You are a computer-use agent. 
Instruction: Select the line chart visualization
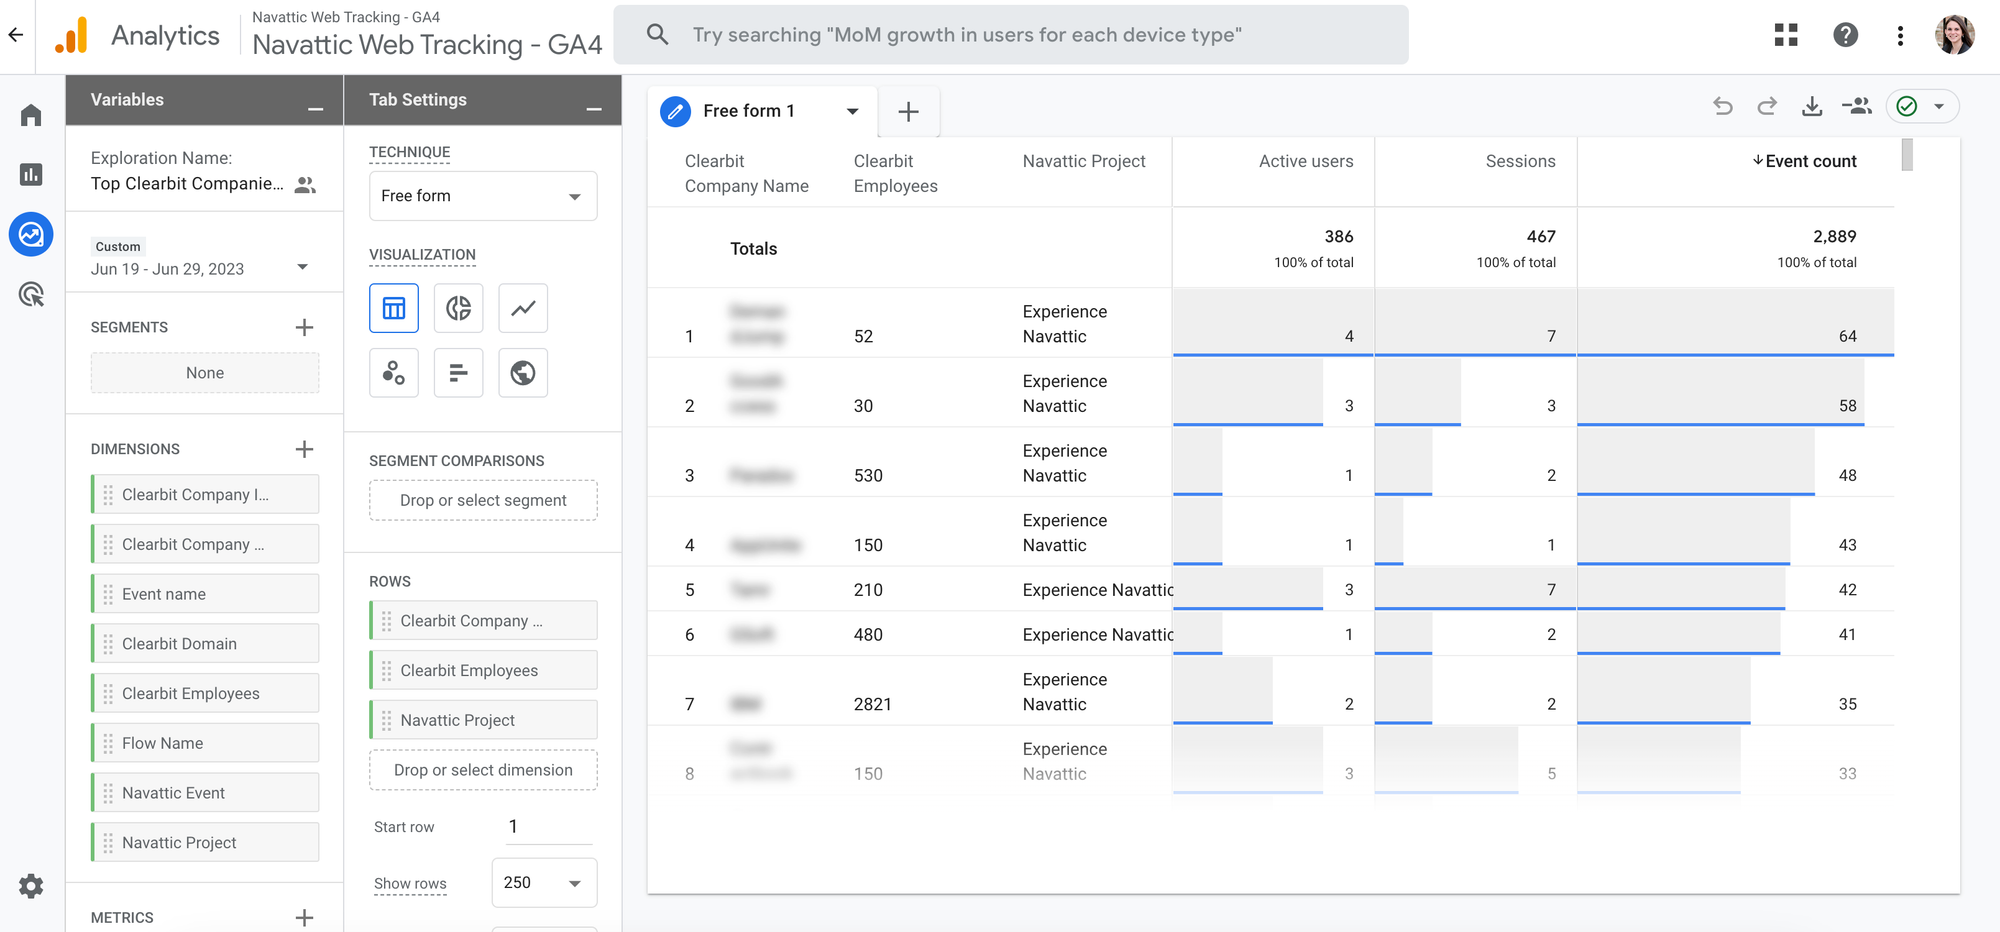pos(523,308)
